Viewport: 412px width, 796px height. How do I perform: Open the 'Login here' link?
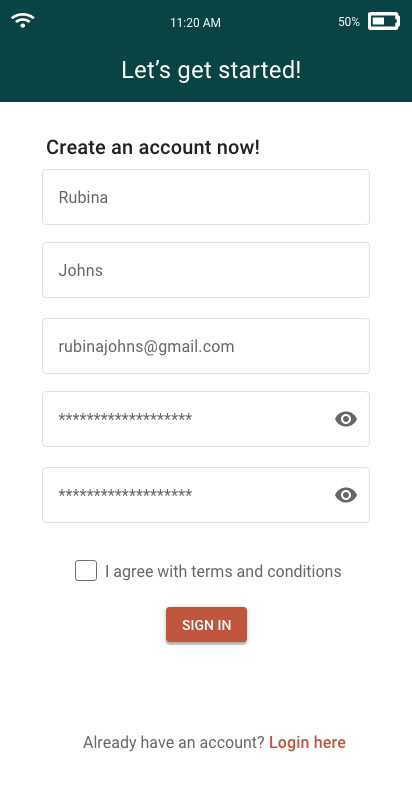(x=307, y=742)
